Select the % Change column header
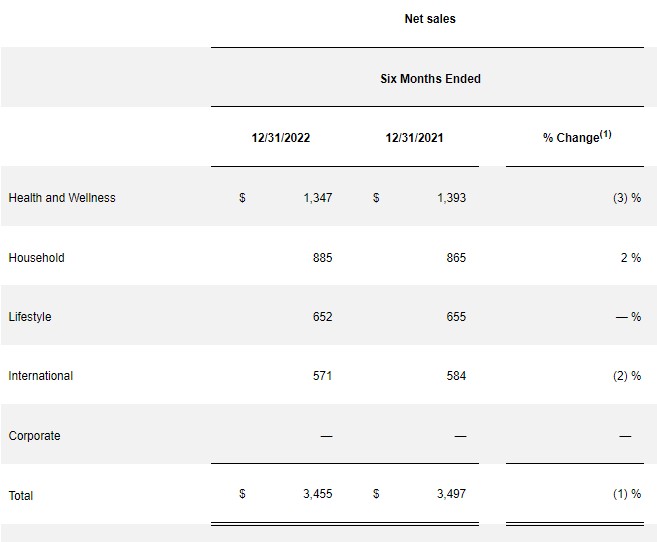657x542 pixels. 577,137
